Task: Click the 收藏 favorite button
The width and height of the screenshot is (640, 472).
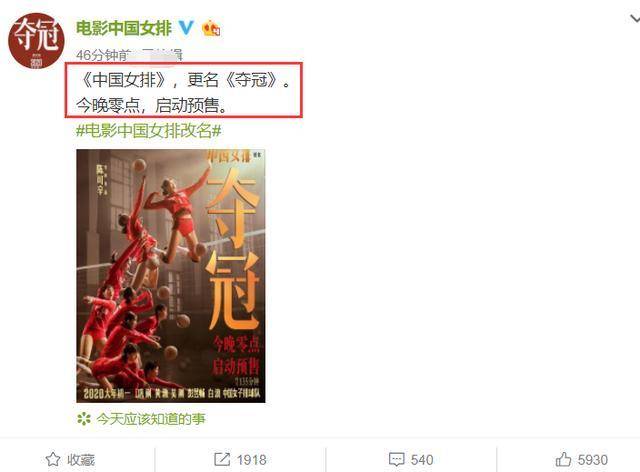Action: [81, 460]
